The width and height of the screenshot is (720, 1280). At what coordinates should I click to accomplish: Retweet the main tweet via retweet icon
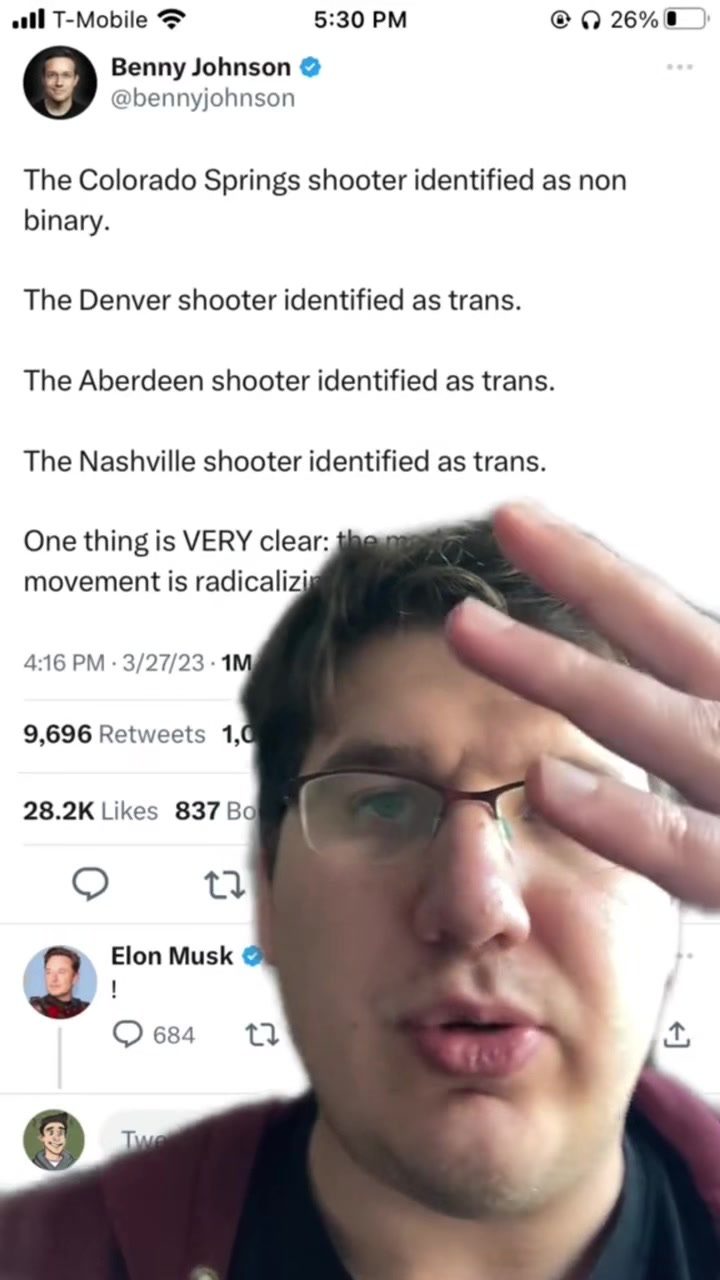point(224,885)
